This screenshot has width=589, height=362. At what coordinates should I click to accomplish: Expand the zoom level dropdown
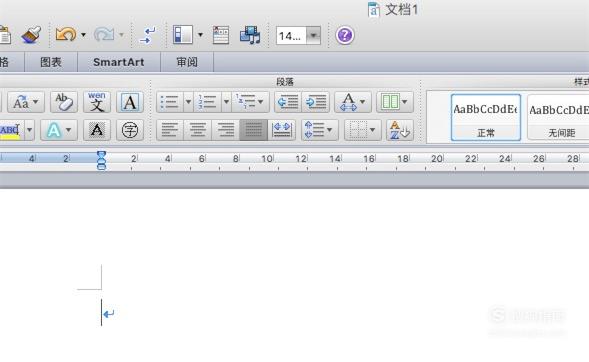click(x=313, y=36)
